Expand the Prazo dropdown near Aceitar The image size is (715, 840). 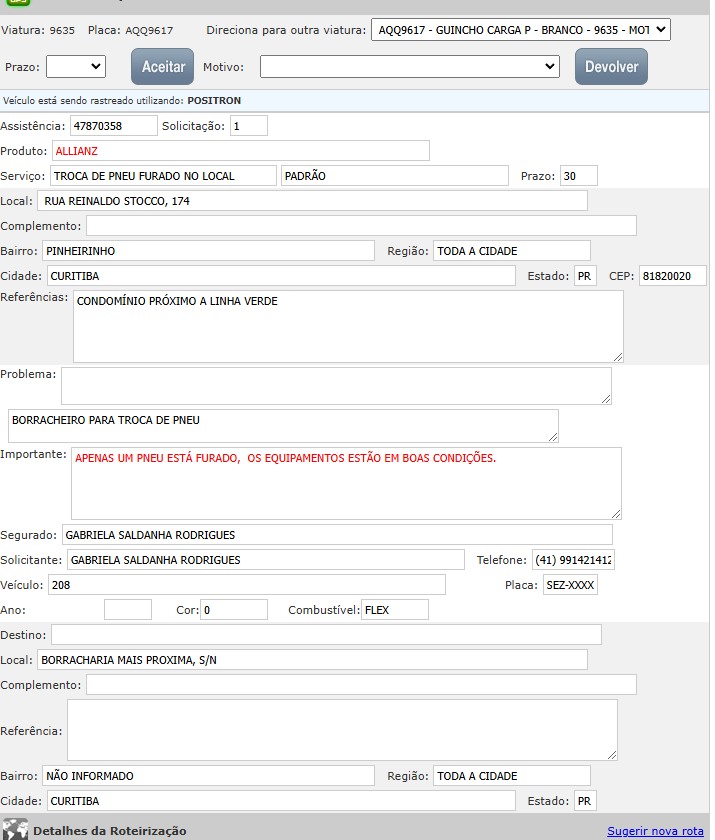[75, 67]
